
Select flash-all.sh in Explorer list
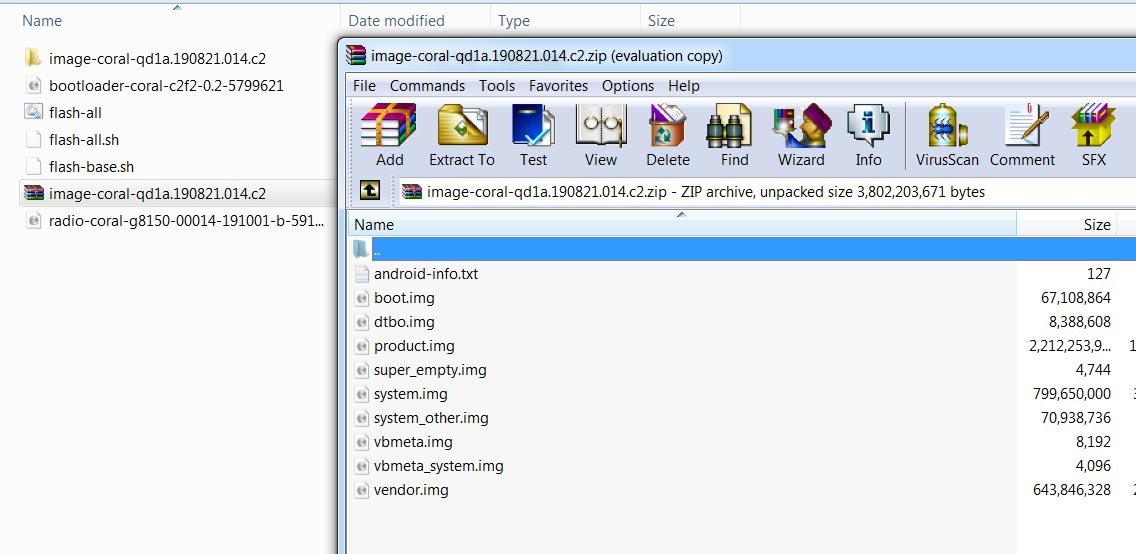point(84,140)
